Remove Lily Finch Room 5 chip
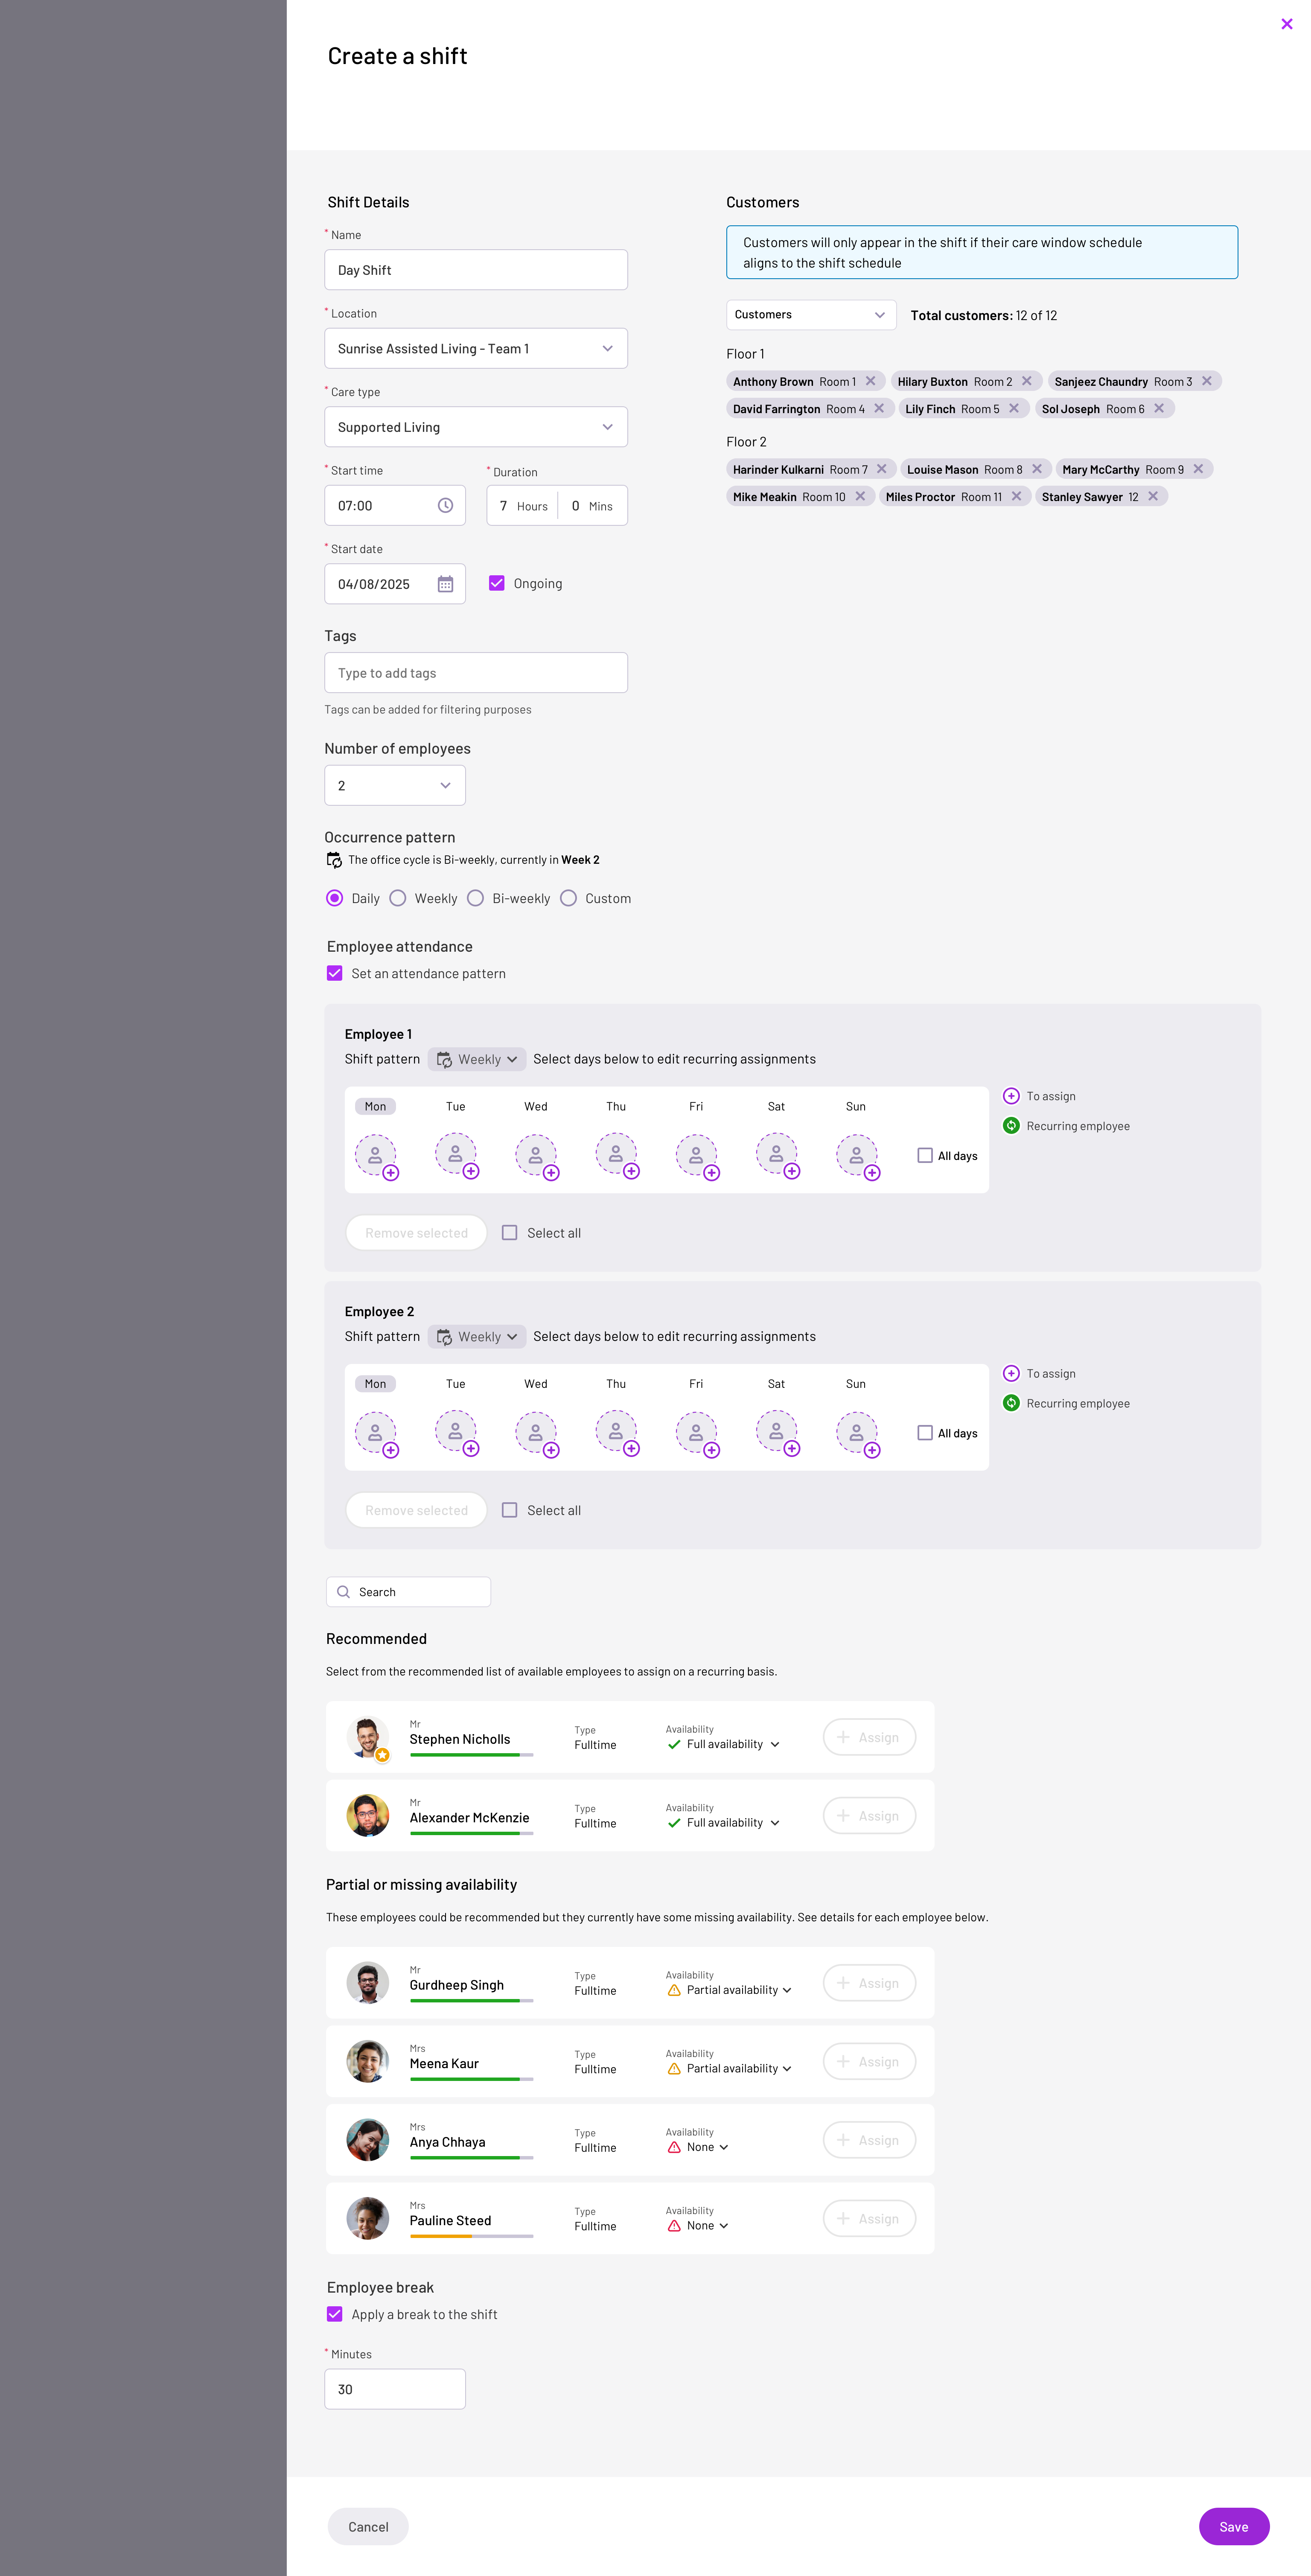This screenshot has height=2576, width=1311. click(1013, 408)
